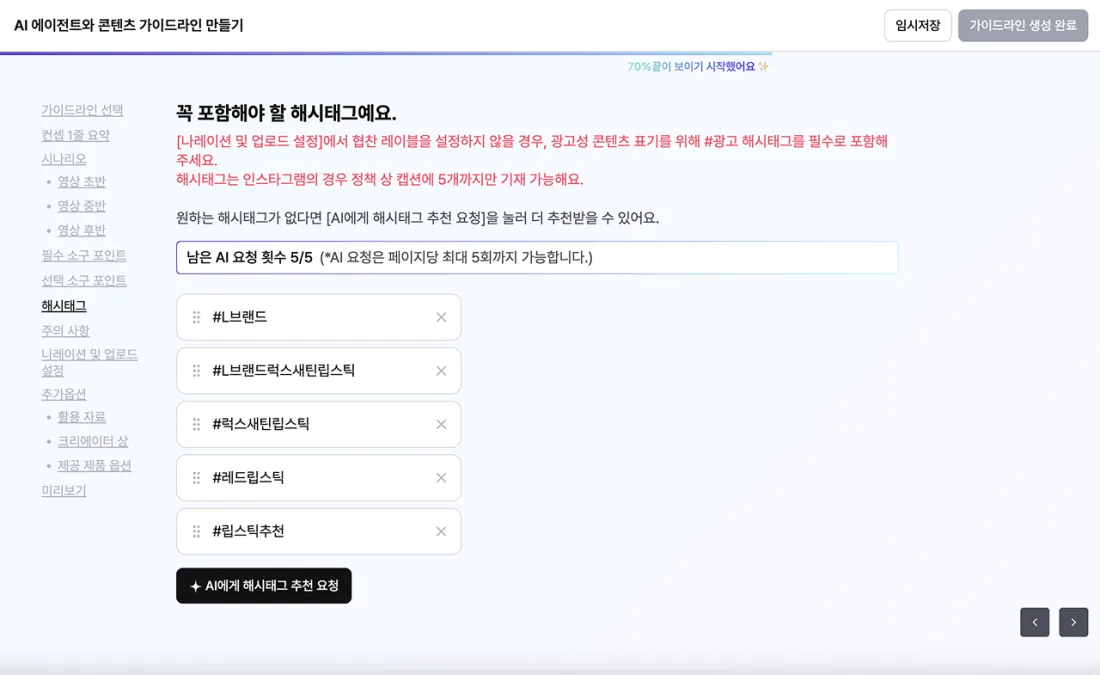Remove the #L브랜드럭스새틴립스틱 hashtag
This screenshot has width=1100, height=675.
click(441, 370)
